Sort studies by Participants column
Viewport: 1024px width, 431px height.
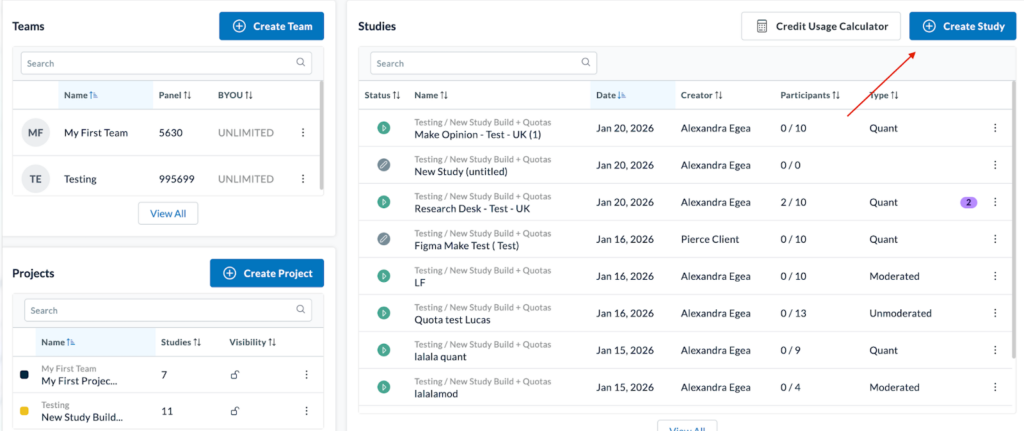(x=809, y=95)
